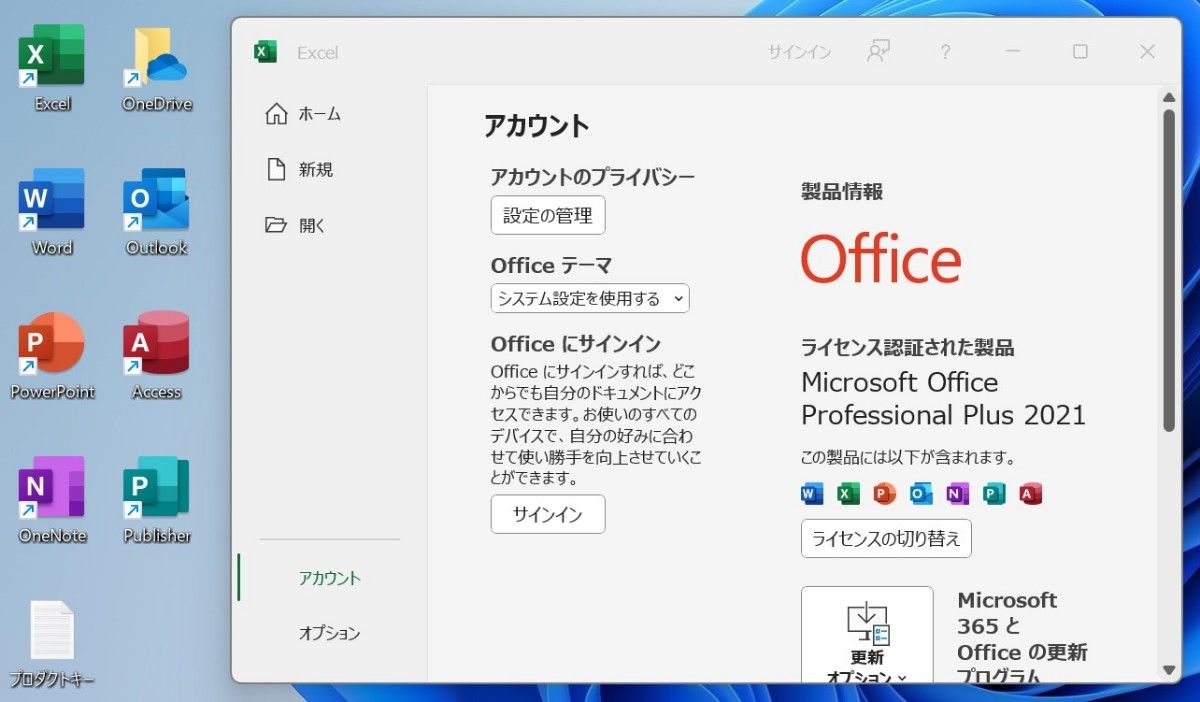
Task: Click the small Publisher icon under included products
Action: pyautogui.click(x=993, y=493)
